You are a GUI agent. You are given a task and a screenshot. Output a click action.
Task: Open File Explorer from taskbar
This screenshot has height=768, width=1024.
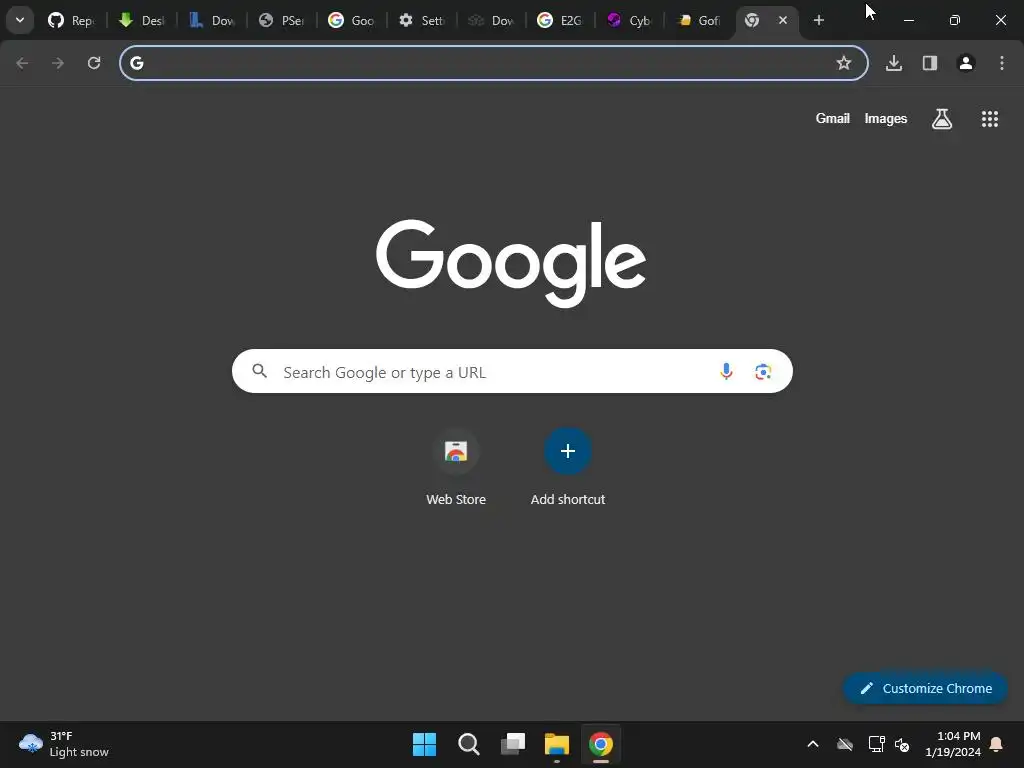click(557, 744)
